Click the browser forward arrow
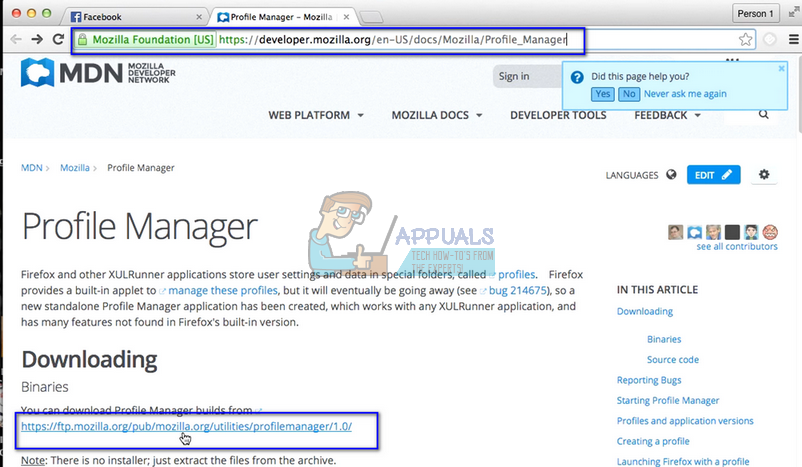The width and height of the screenshot is (802, 467). pyautogui.click(x=37, y=39)
